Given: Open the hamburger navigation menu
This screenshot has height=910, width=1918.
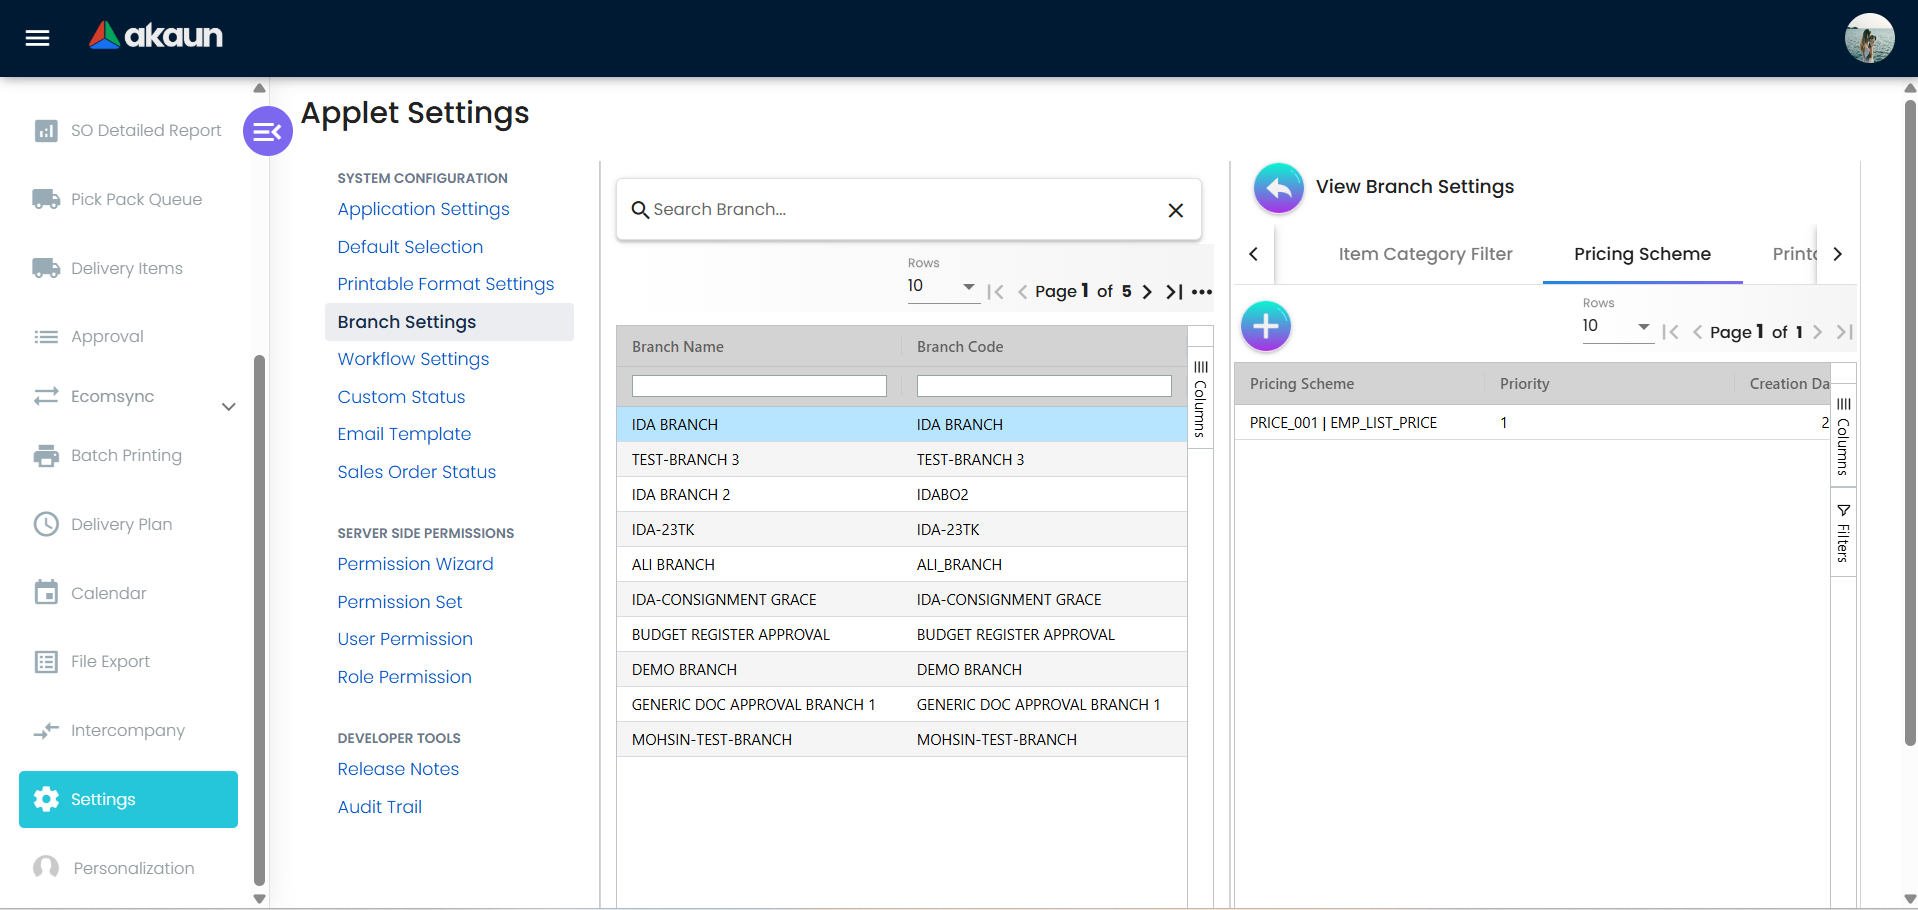Looking at the screenshot, I should (37, 38).
